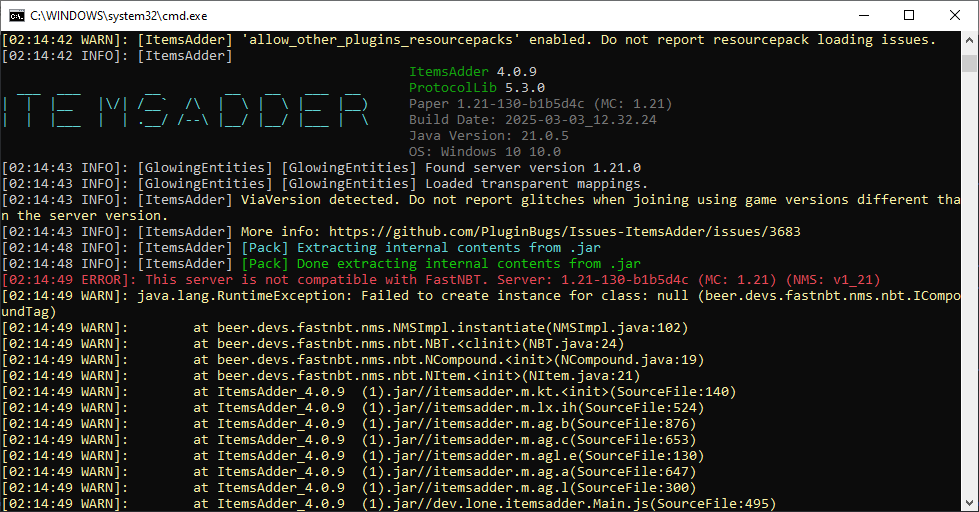Image resolution: width=979 pixels, height=512 pixels.
Task: Click the 'Build Date: 2025-03-03_12.32.24' line
Action: [x=533, y=120]
